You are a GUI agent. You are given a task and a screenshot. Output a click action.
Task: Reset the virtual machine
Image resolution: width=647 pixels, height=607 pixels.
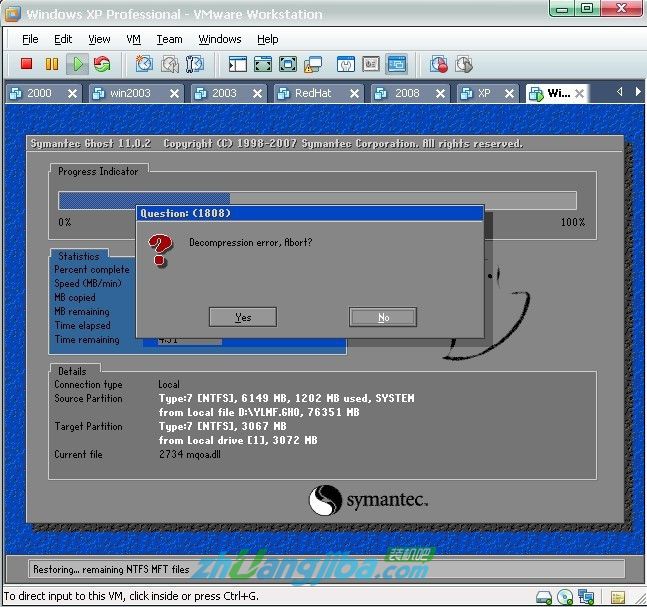click(x=102, y=64)
